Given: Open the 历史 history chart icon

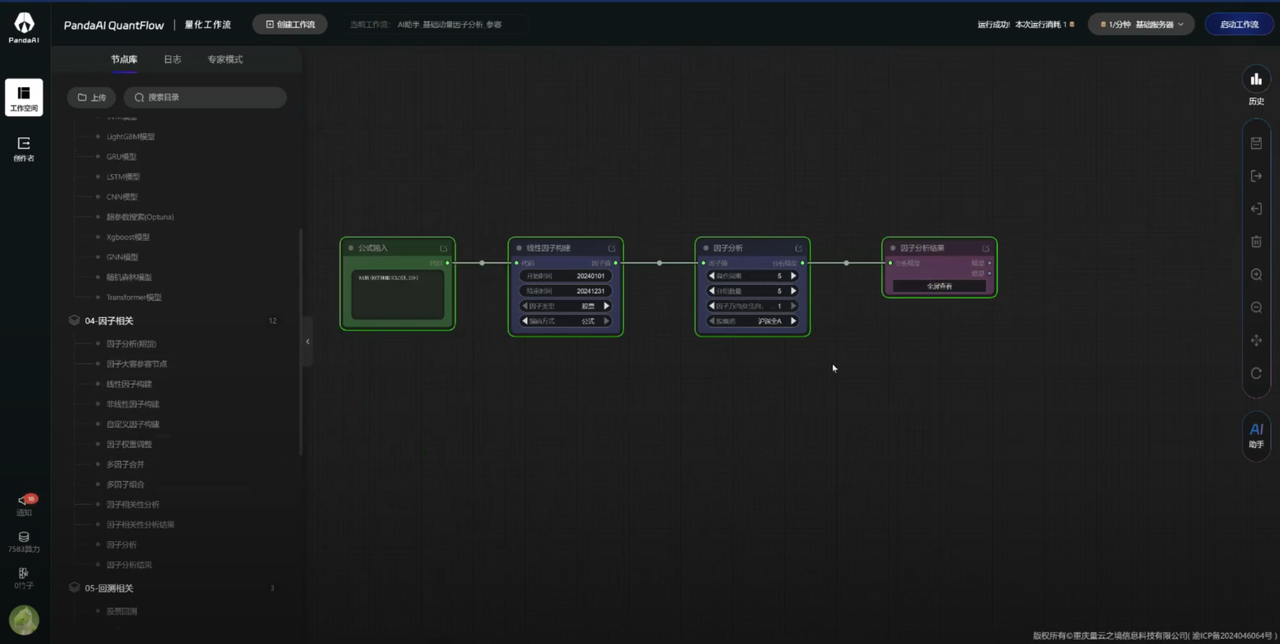Looking at the screenshot, I should tap(1256, 80).
